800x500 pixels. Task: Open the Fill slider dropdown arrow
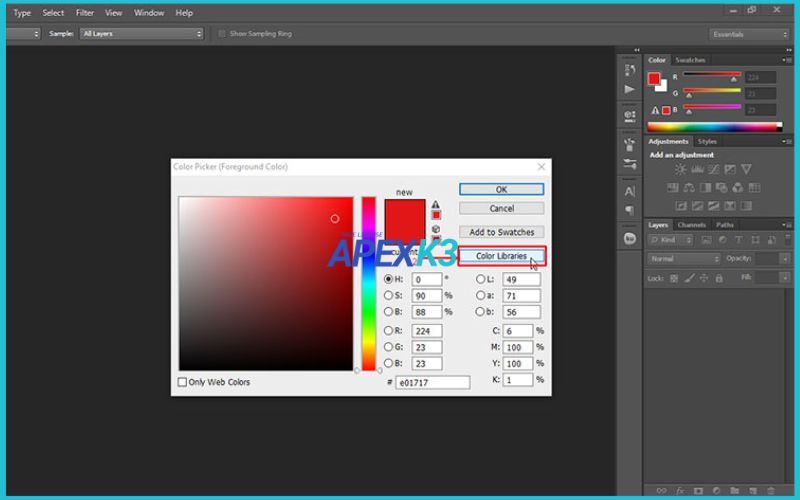pyautogui.click(x=785, y=278)
